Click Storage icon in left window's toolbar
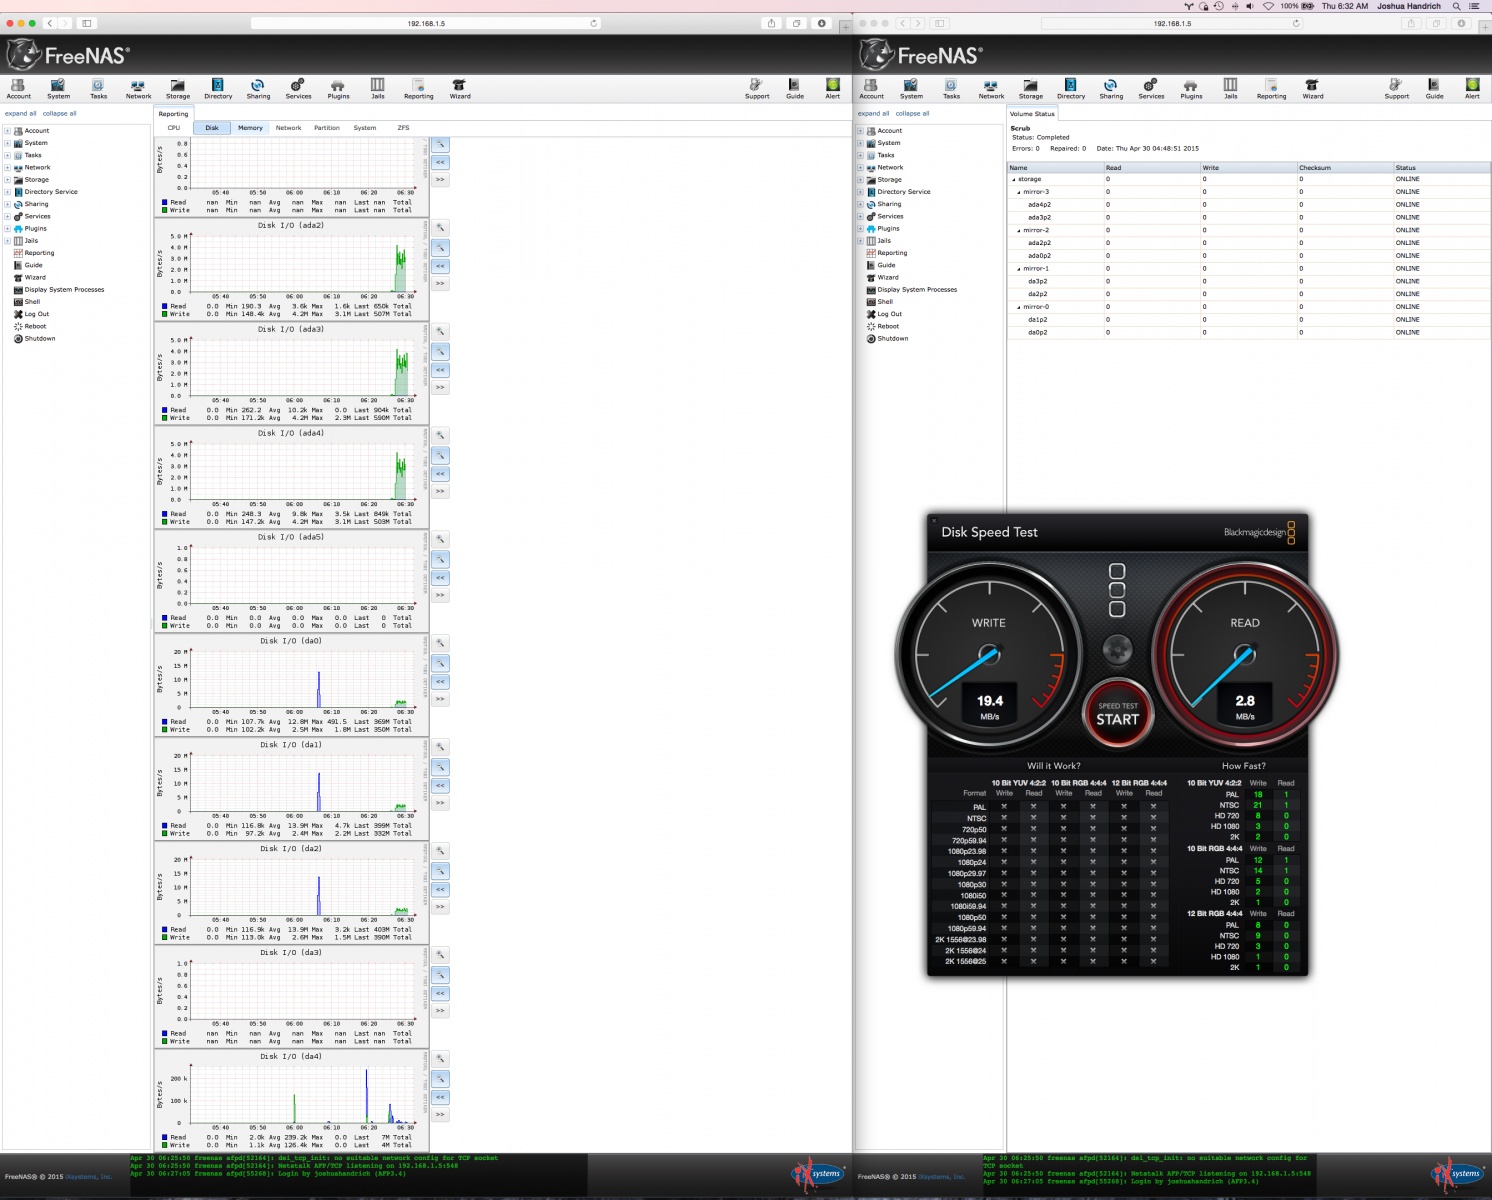 click(178, 89)
